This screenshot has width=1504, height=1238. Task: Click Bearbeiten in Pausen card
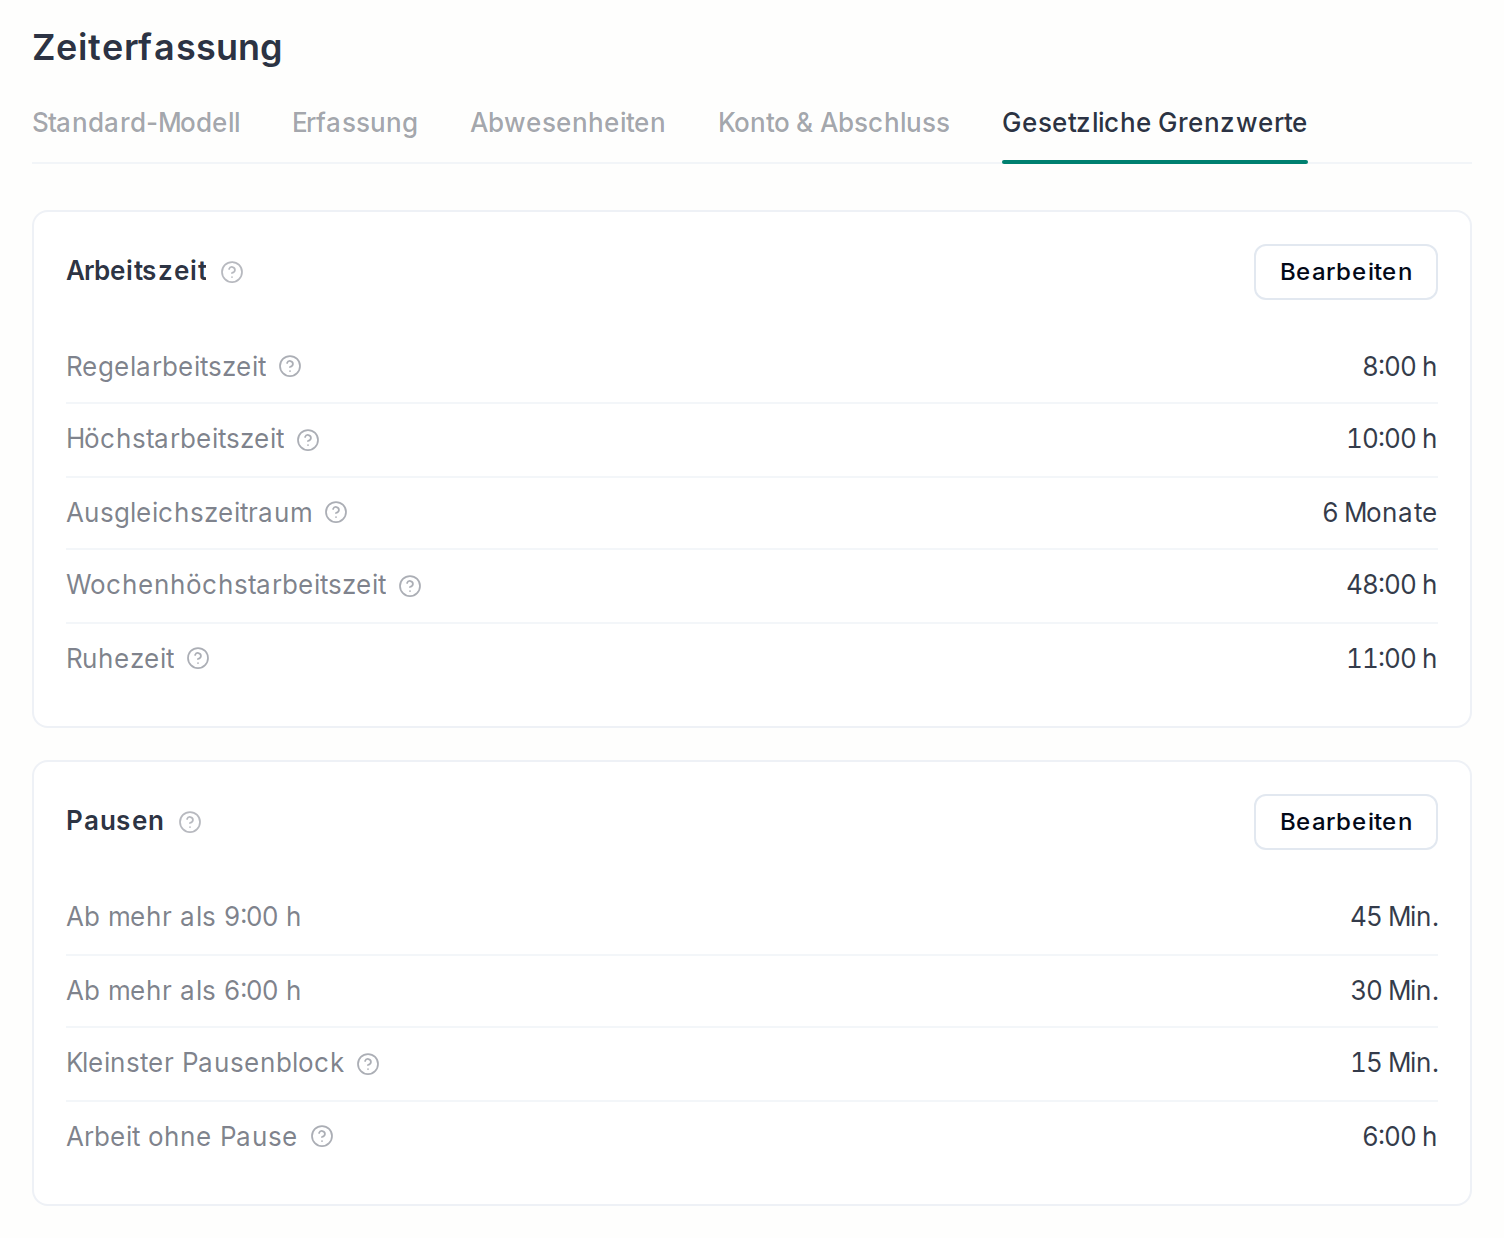[1346, 822]
